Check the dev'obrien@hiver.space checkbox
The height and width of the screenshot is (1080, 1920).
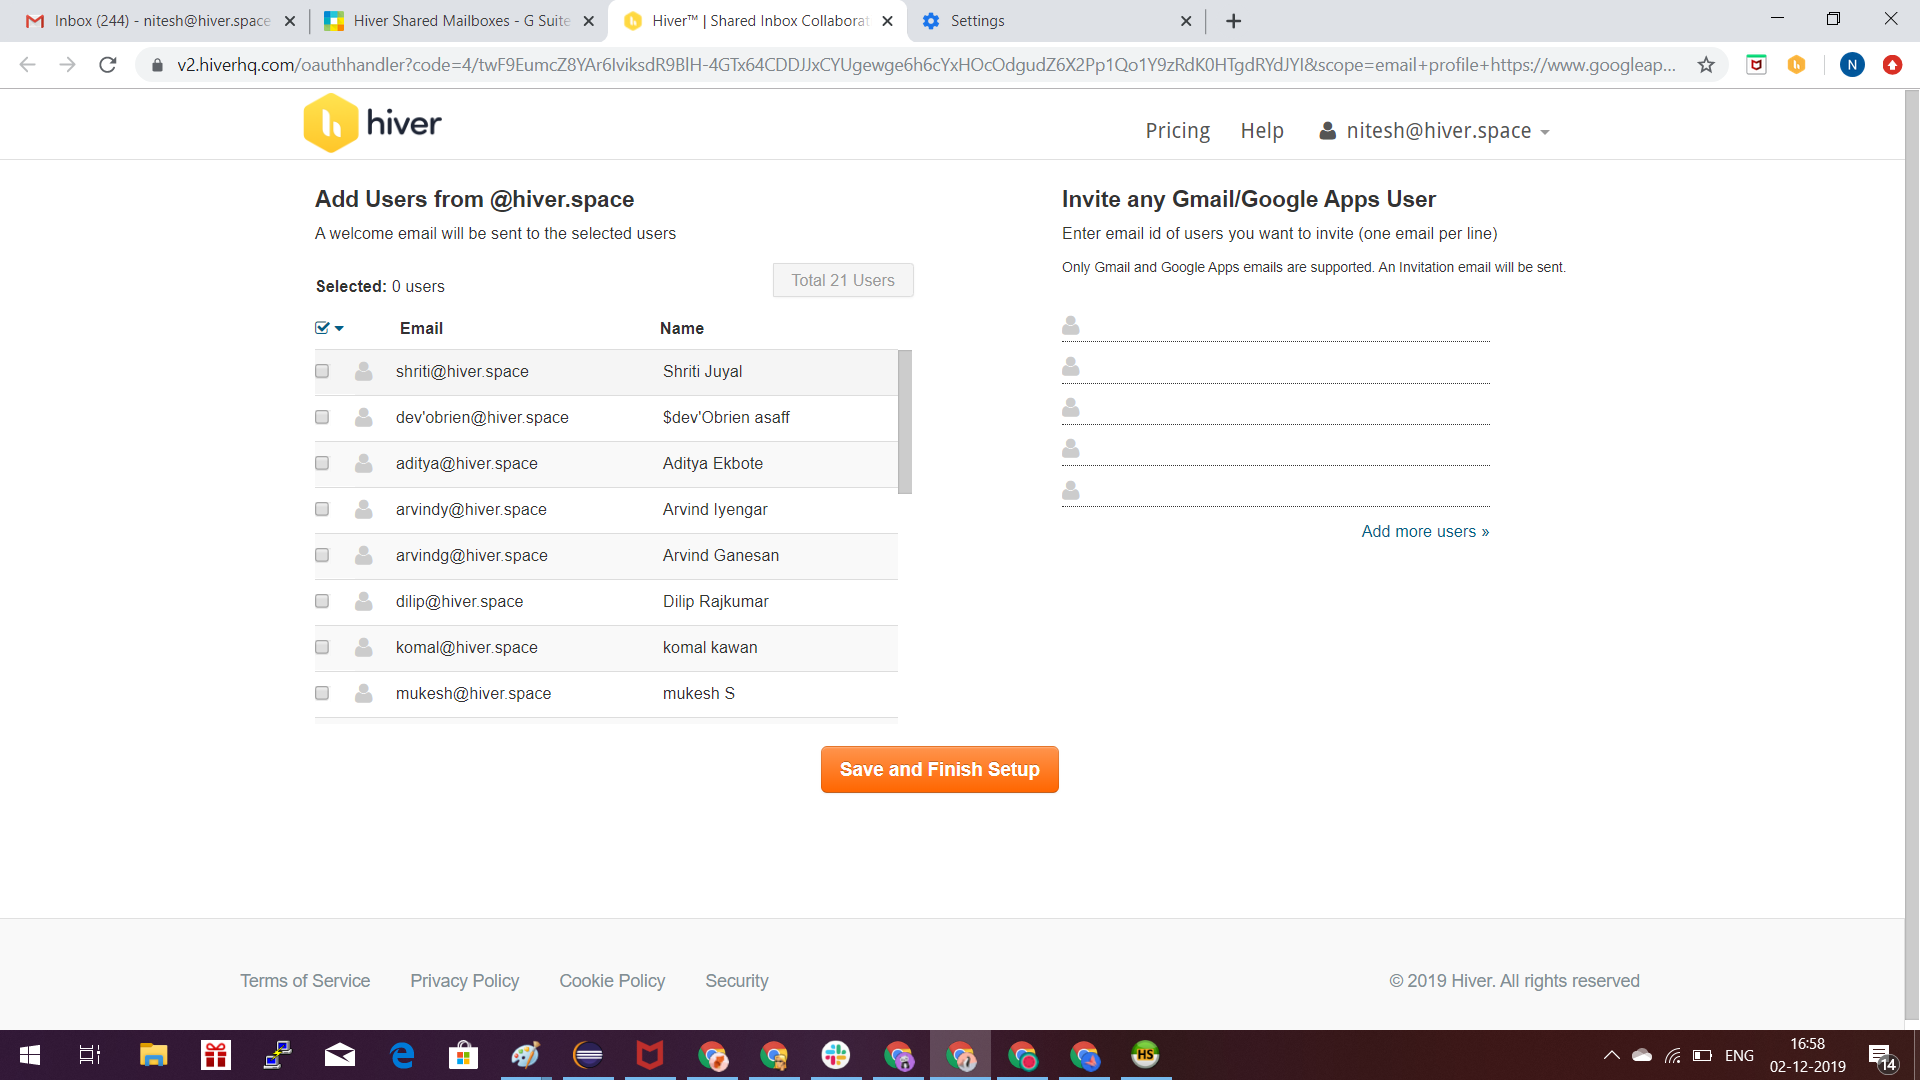322,417
